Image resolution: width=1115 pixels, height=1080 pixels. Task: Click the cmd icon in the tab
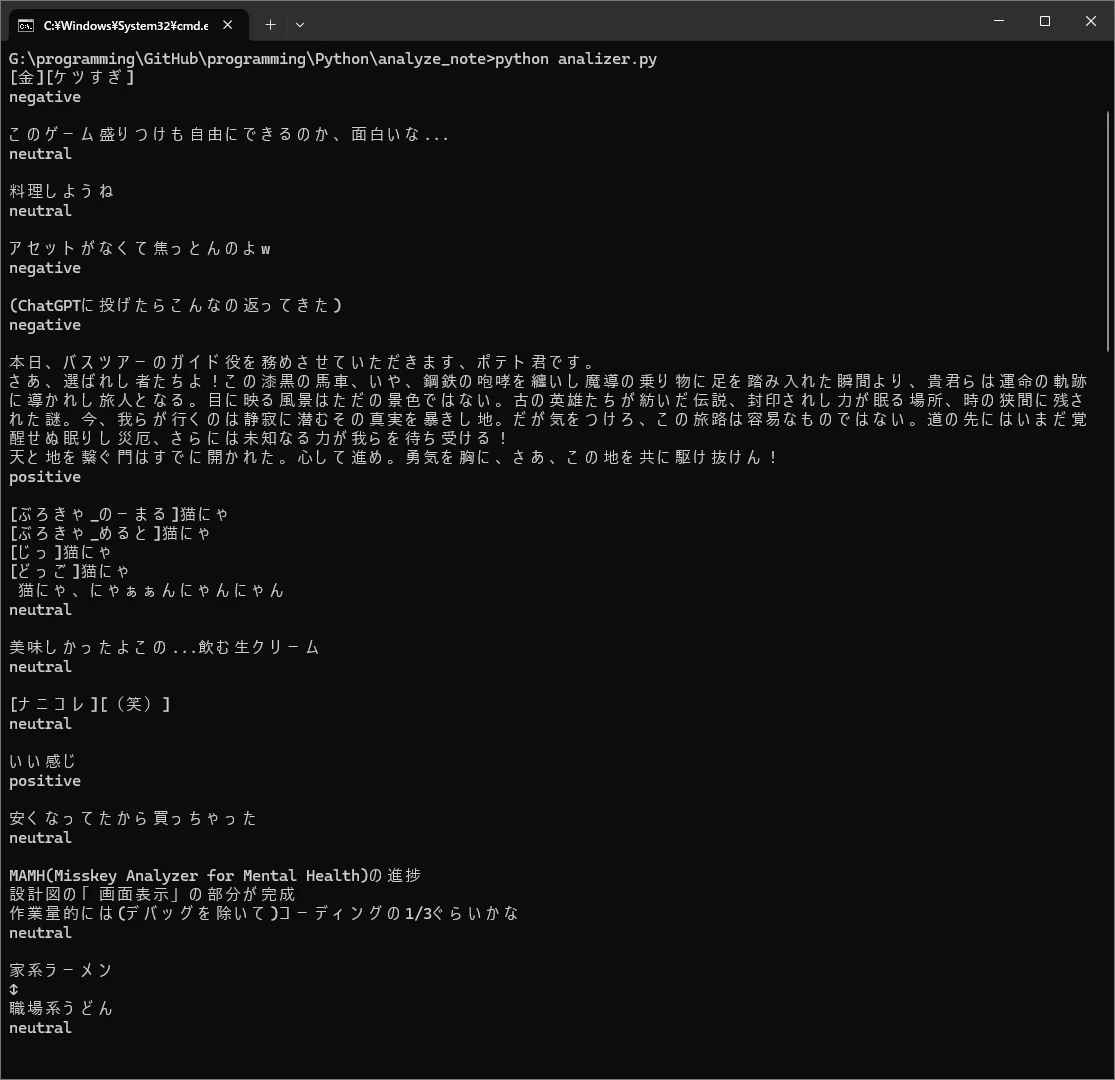(26, 26)
